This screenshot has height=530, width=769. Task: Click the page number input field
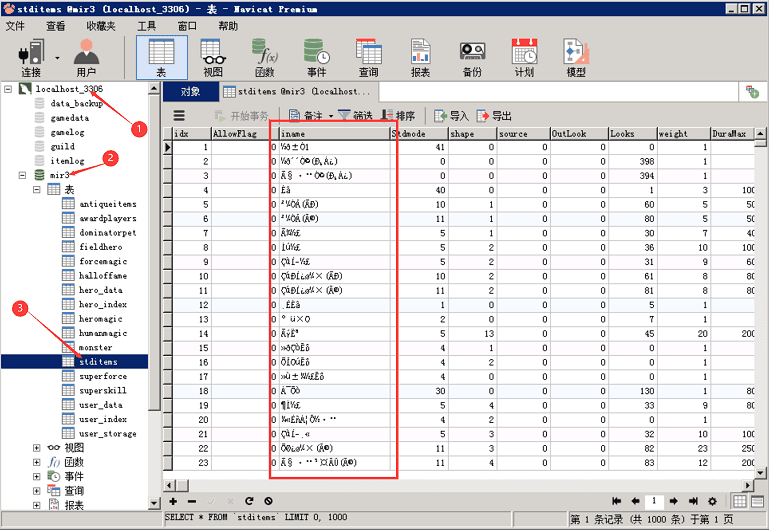(x=655, y=501)
